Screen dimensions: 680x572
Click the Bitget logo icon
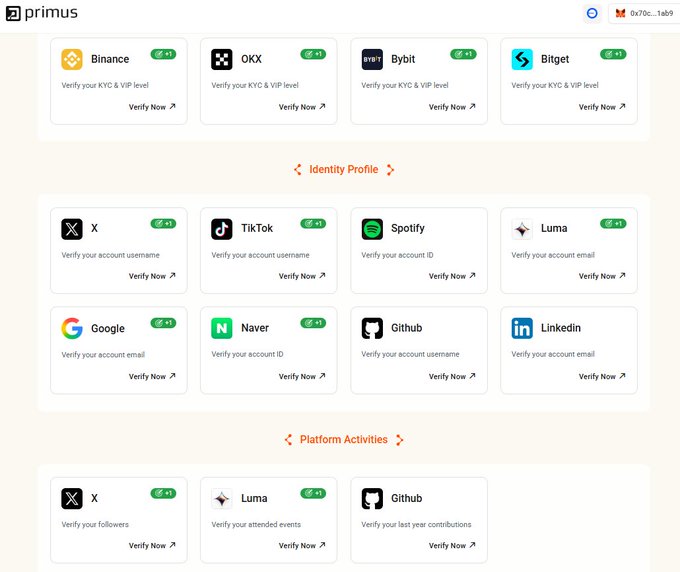522,59
